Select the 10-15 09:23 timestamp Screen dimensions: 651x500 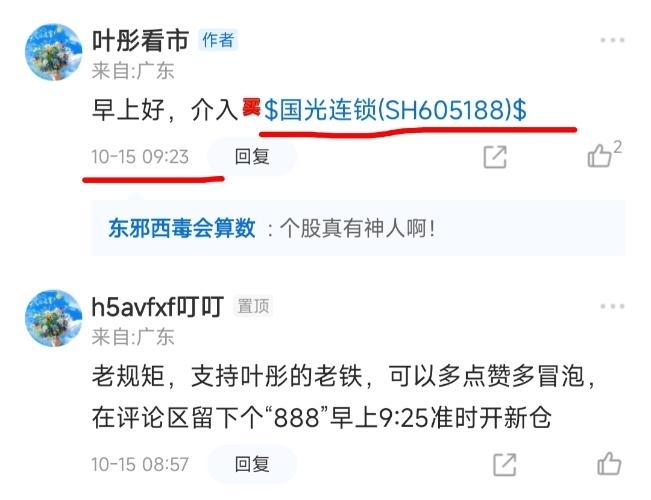coord(140,157)
